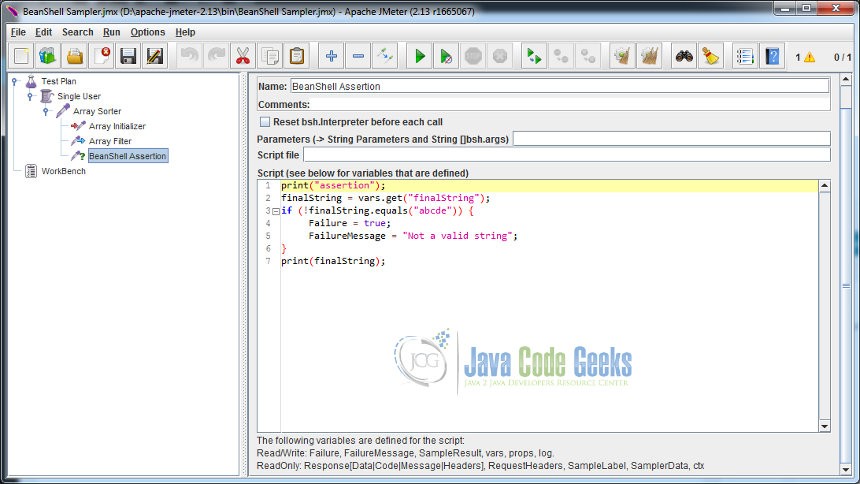Click the Name input field

click(x=559, y=86)
